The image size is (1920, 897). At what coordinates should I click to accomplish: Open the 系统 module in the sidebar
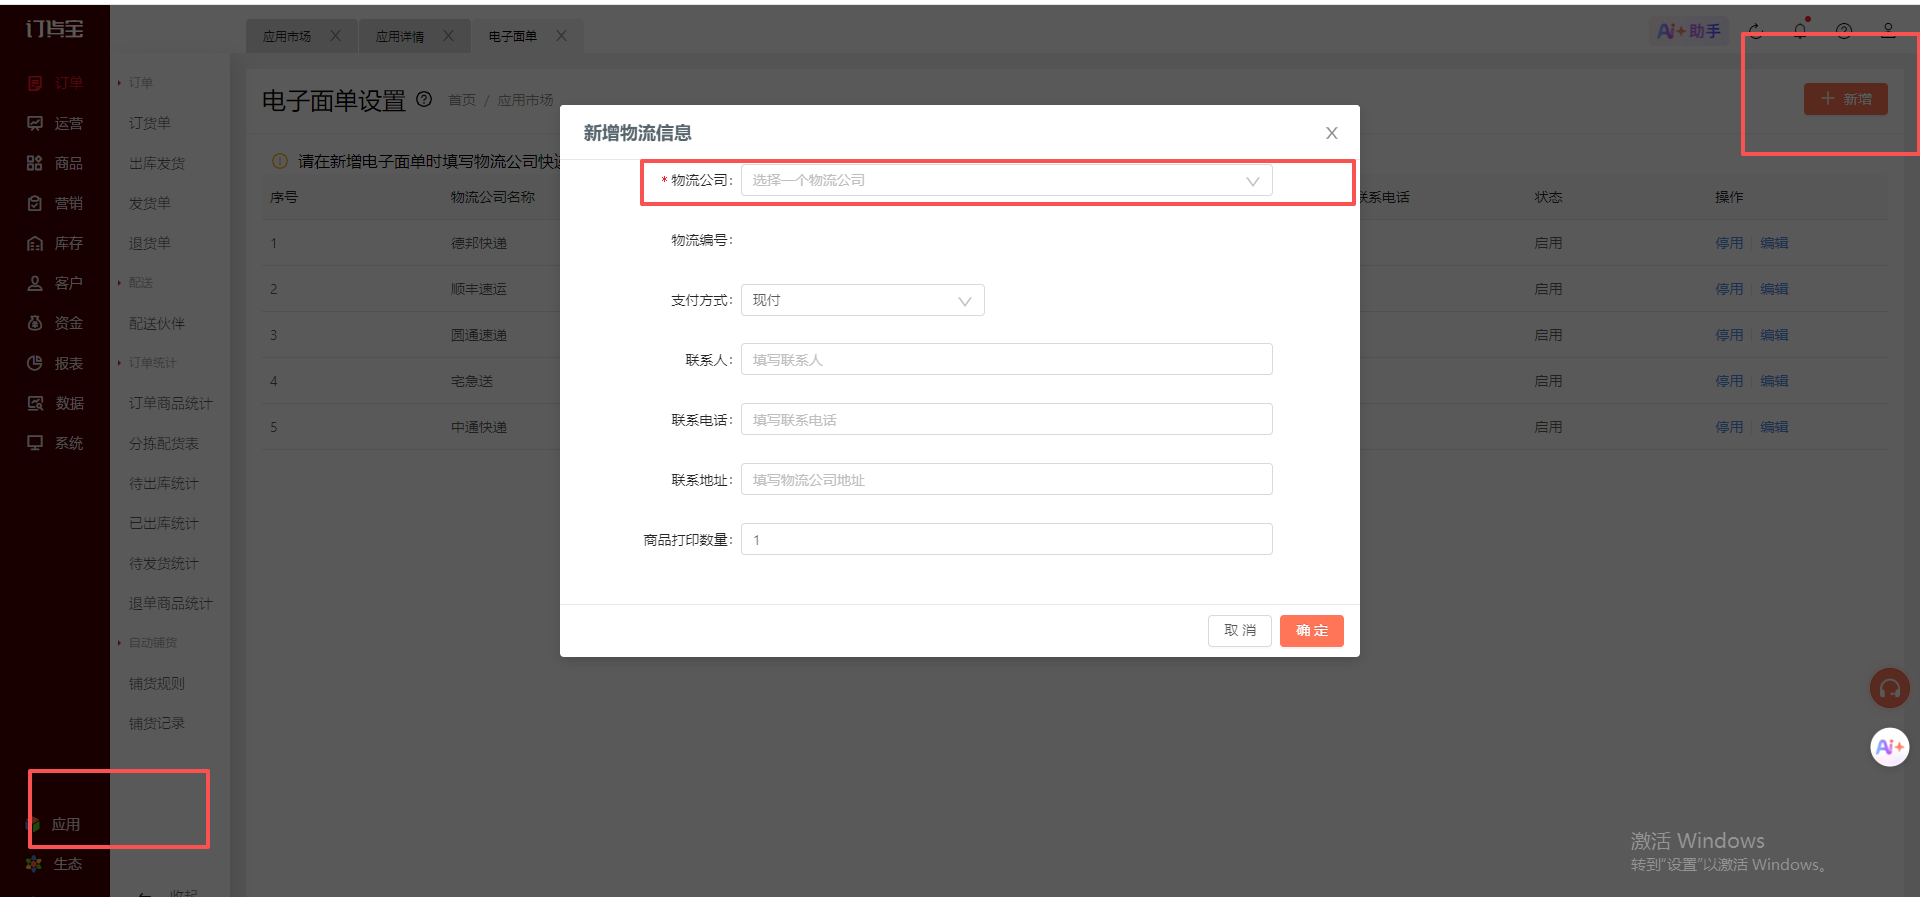(x=55, y=443)
